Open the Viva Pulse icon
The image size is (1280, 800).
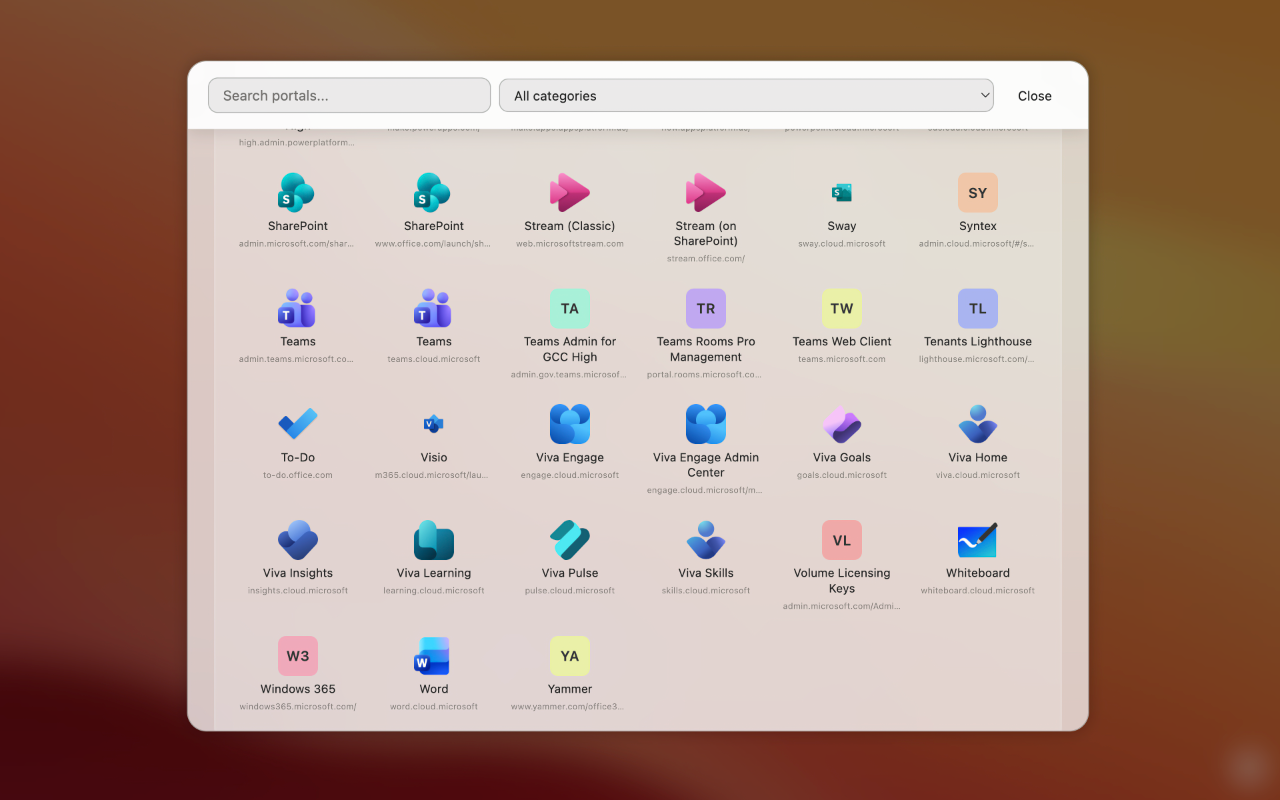coord(570,541)
